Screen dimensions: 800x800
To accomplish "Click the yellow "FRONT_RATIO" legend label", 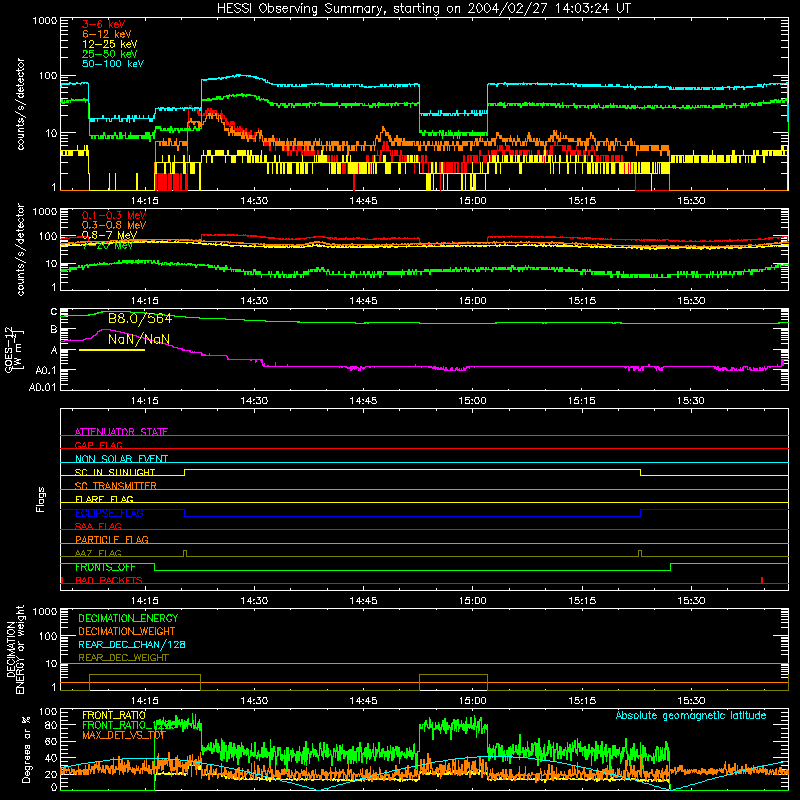I will tap(114, 715).
